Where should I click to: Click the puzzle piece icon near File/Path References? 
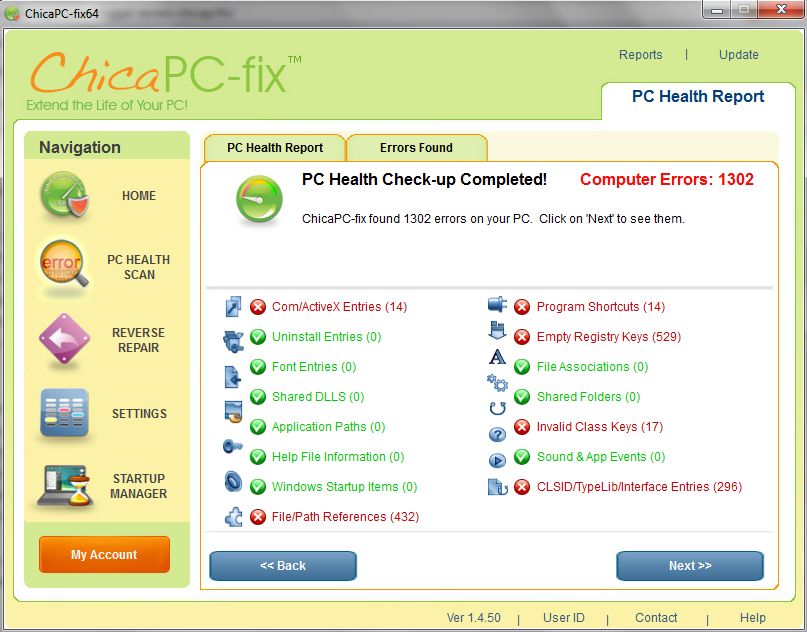click(234, 517)
